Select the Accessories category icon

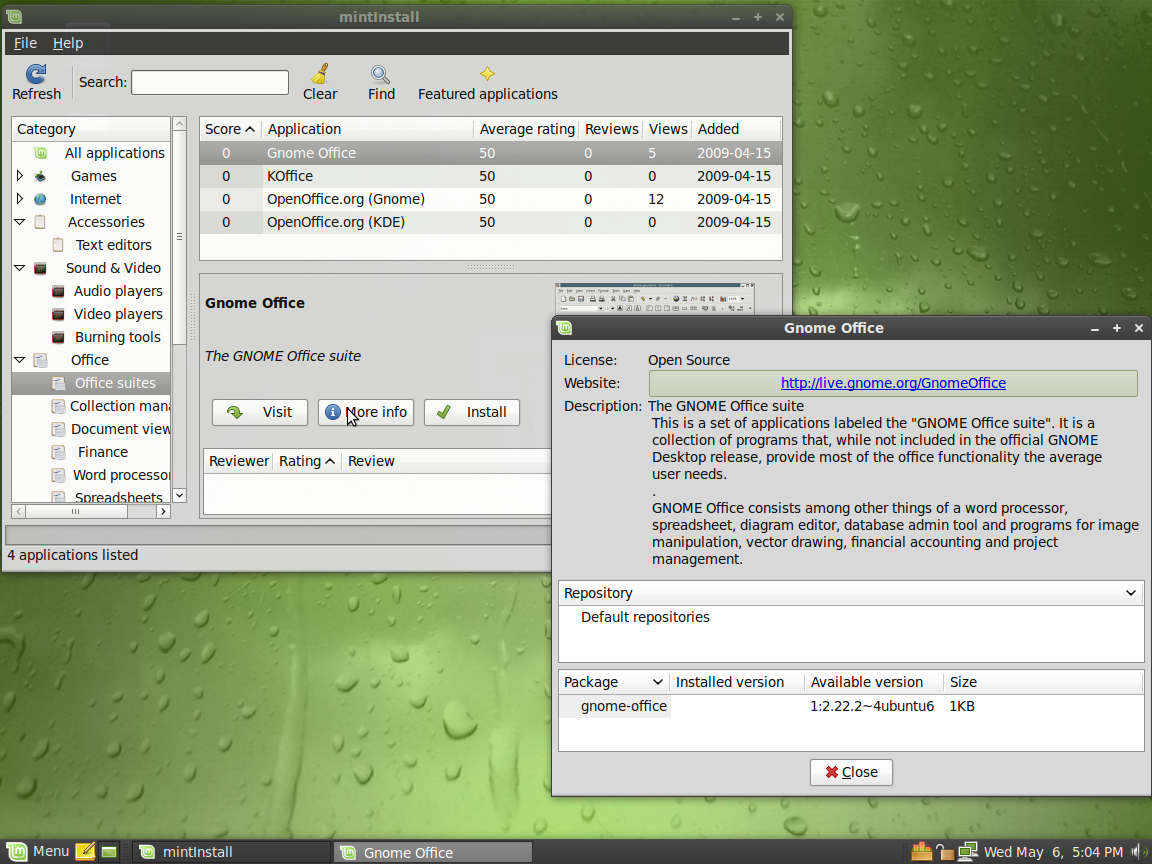(x=40, y=222)
